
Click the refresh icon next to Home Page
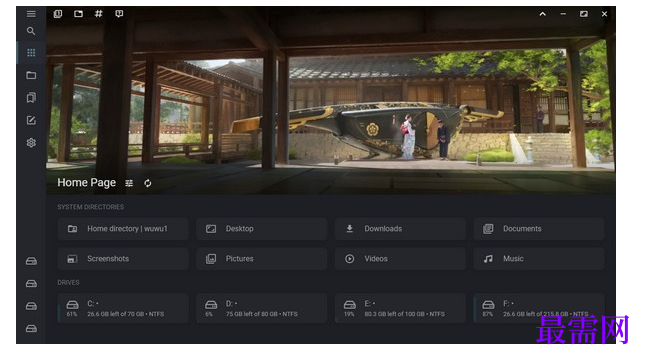coord(148,183)
